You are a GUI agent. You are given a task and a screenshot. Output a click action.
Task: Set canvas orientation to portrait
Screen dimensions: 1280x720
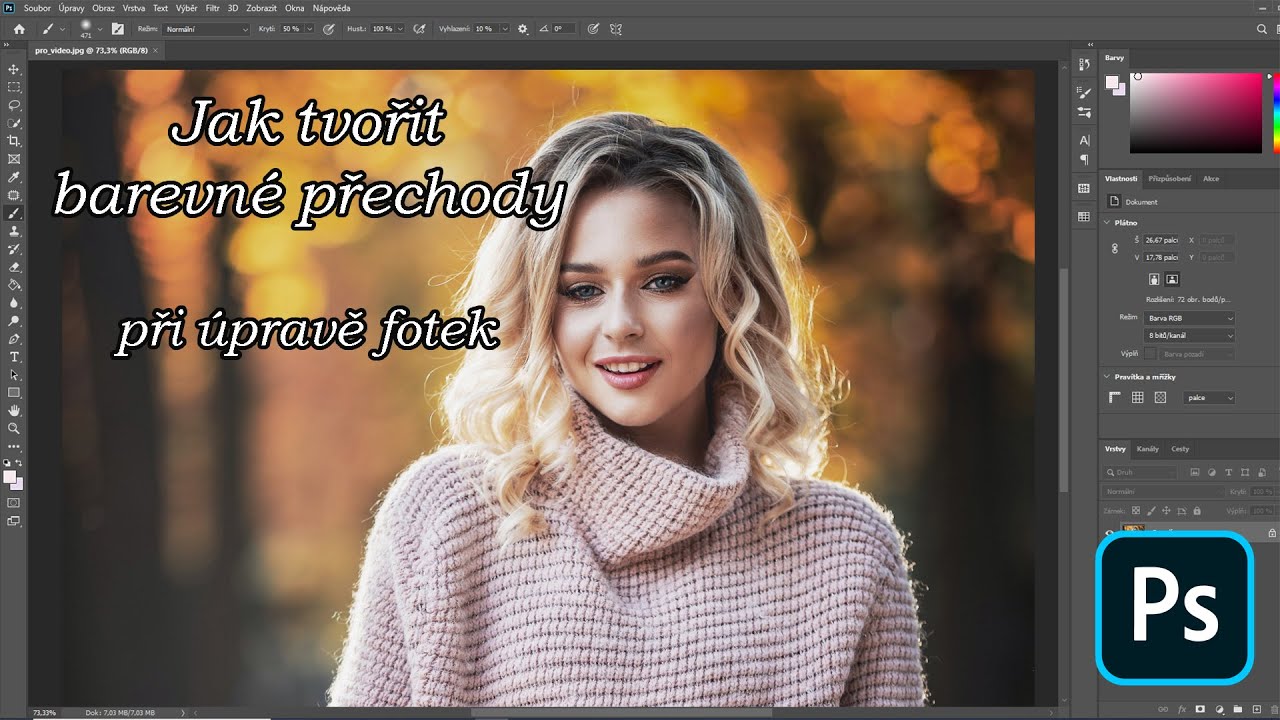[1154, 279]
